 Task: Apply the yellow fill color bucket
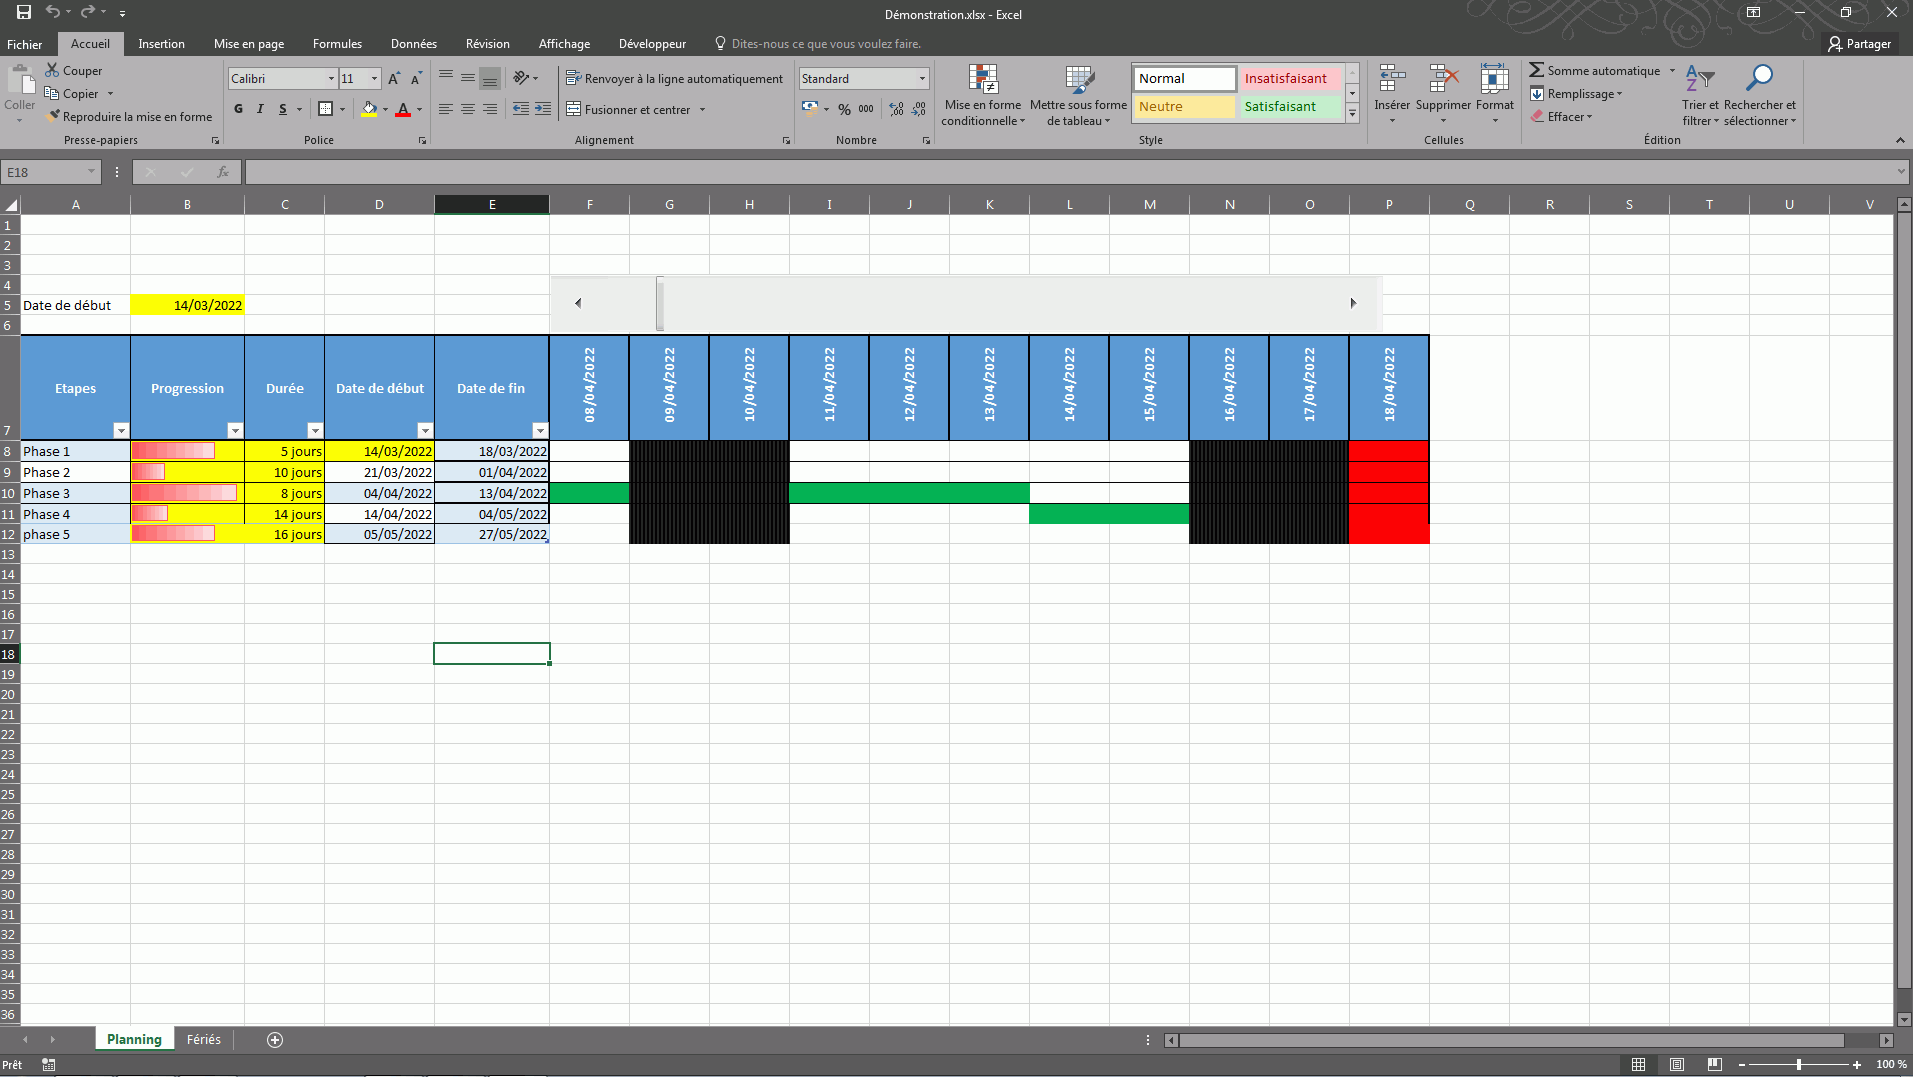coord(369,109)
